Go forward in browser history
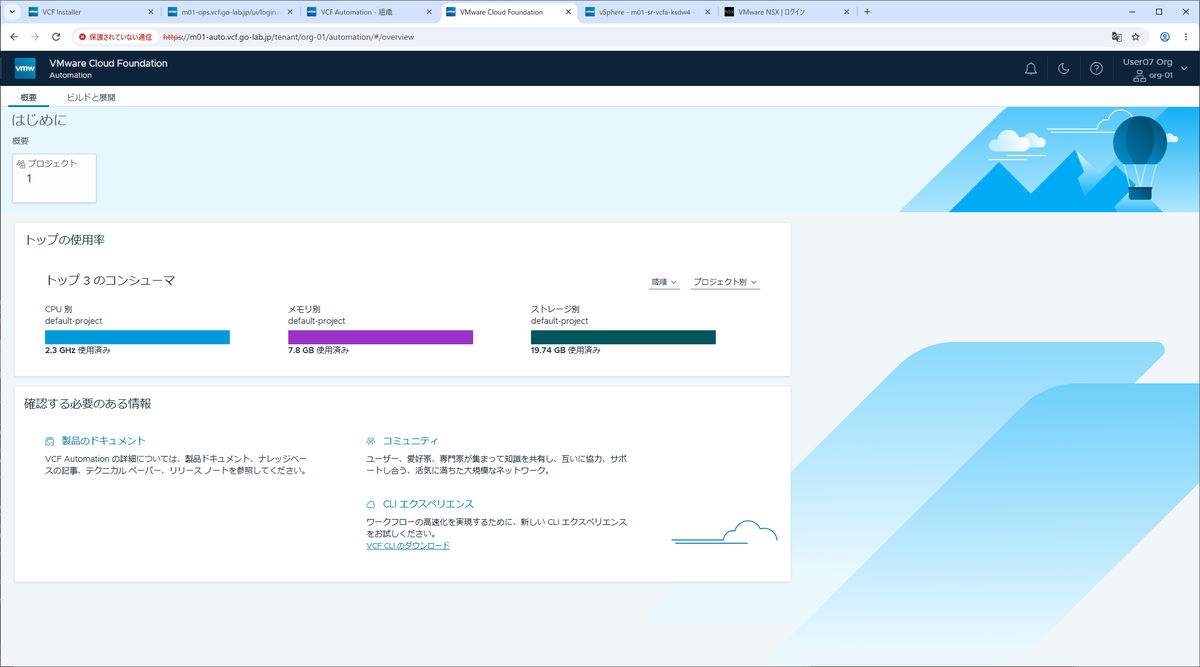 pos(35,36)
